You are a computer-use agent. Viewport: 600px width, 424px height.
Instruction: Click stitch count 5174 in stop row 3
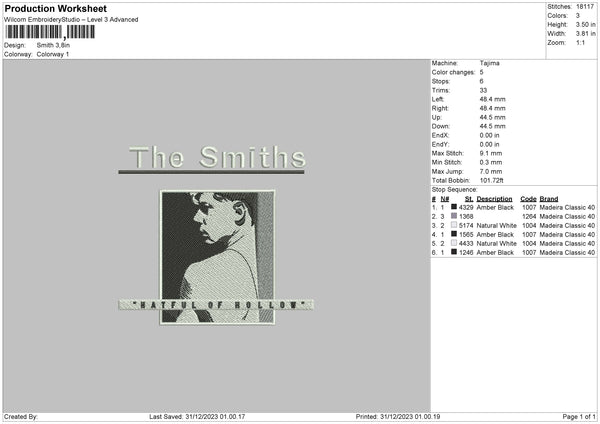[x=466, y=225]
